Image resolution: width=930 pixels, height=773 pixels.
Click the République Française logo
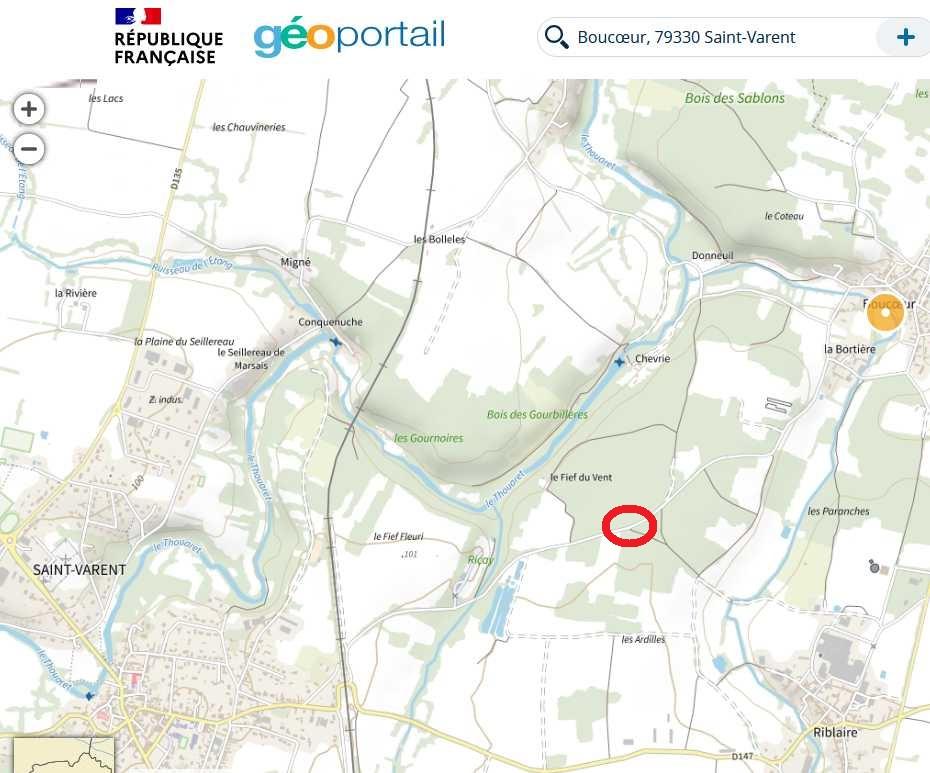tap(168, 37)
